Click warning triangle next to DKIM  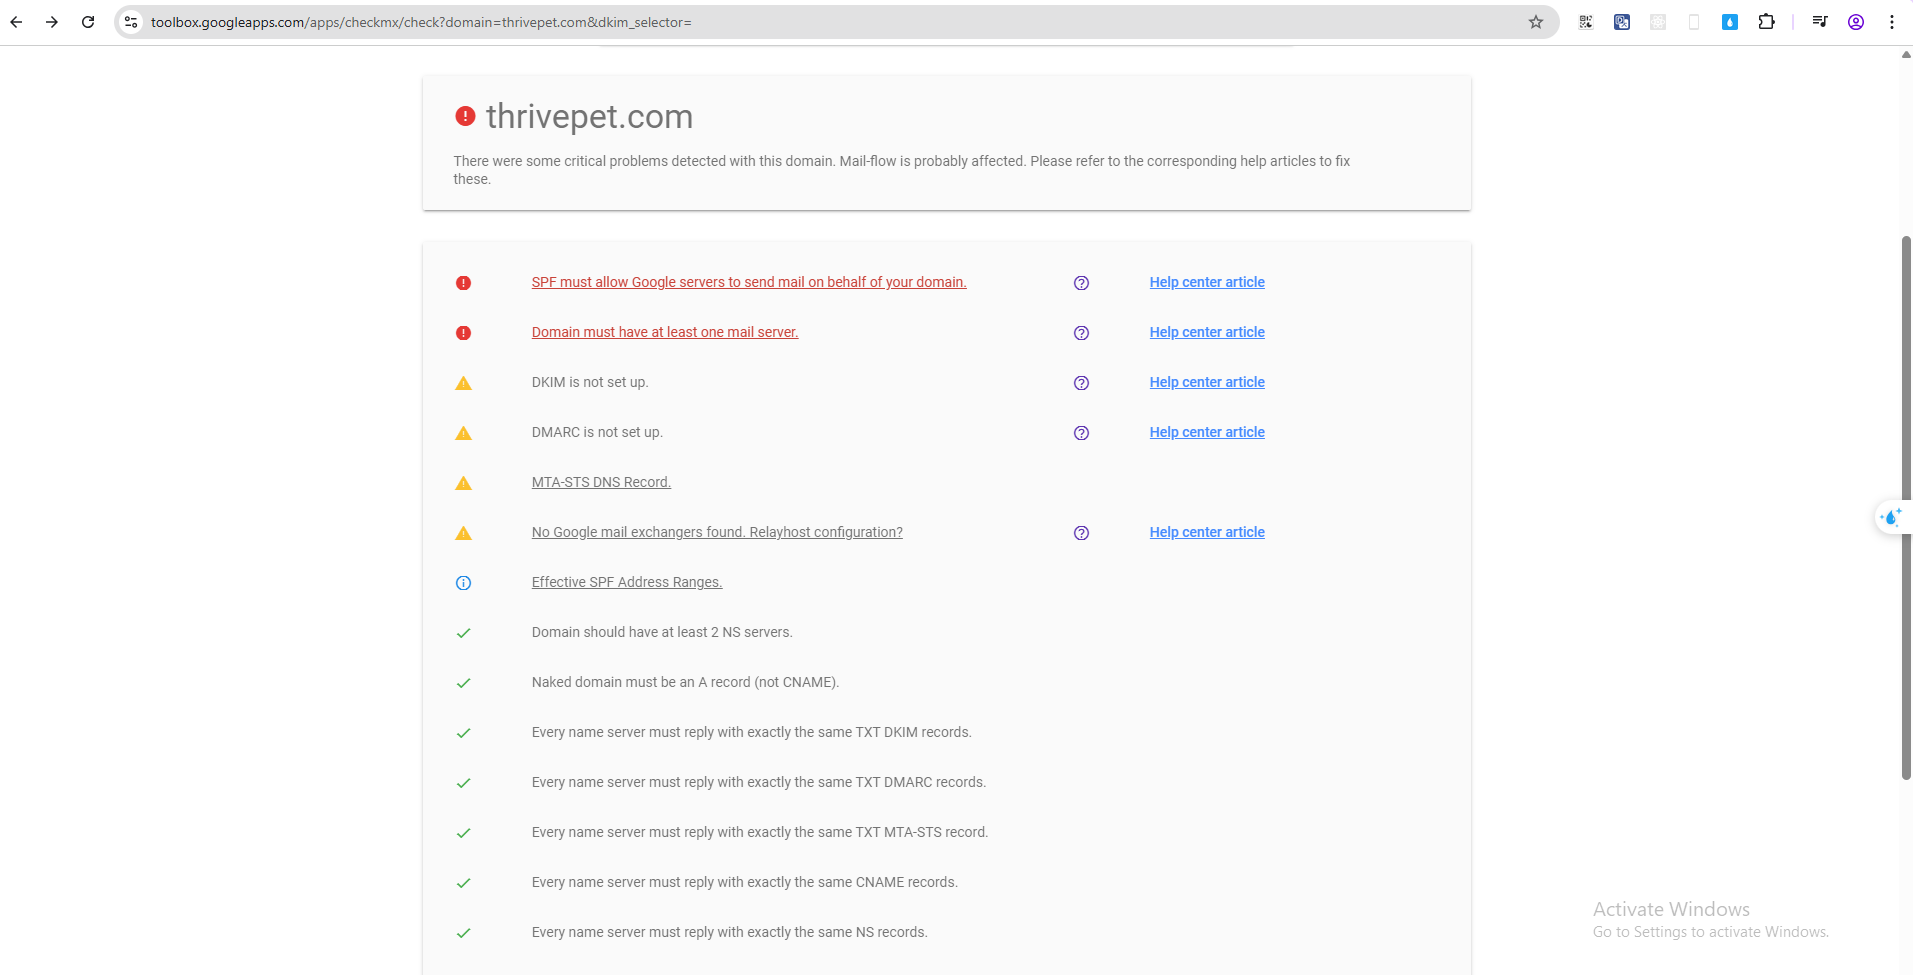[463, 383]
